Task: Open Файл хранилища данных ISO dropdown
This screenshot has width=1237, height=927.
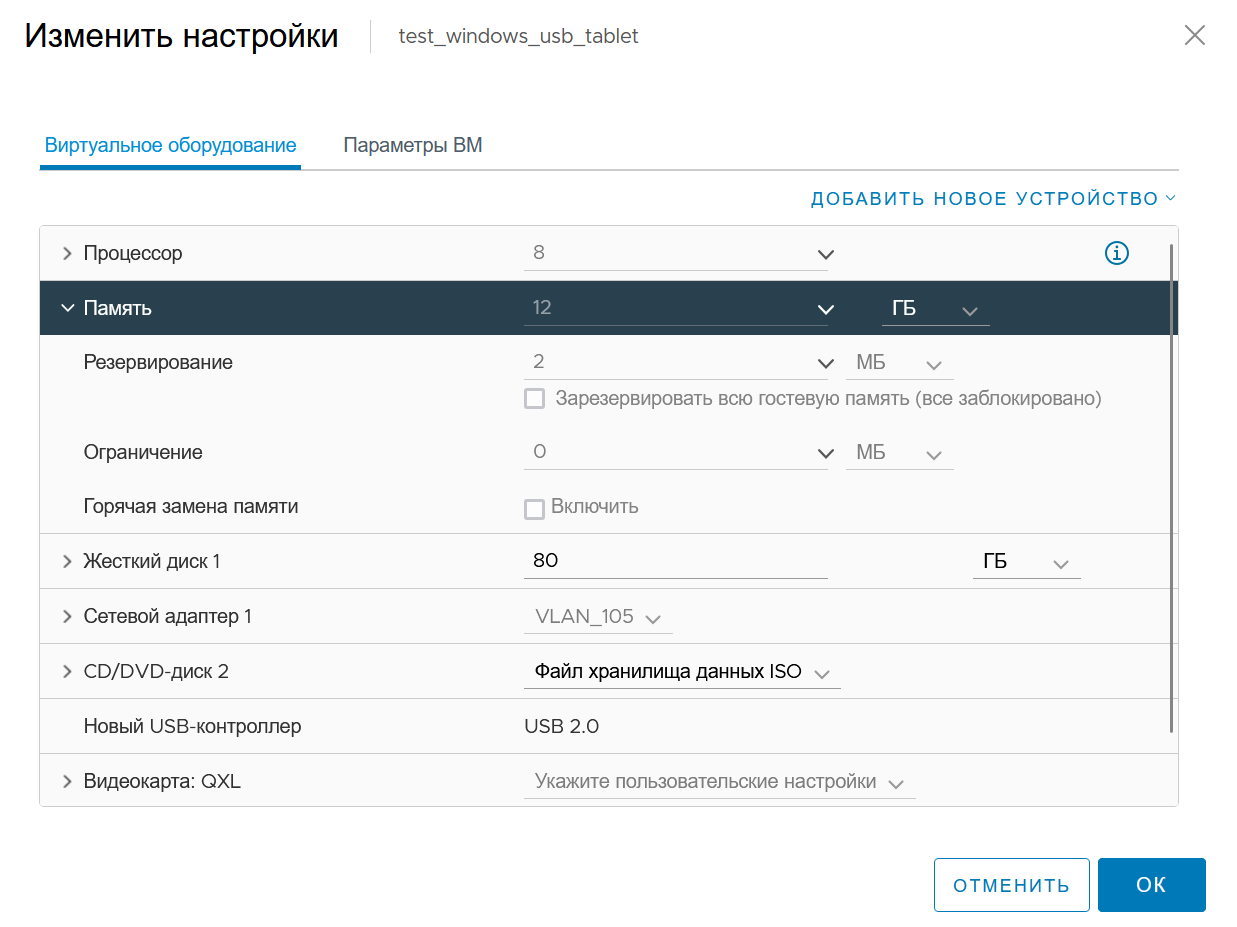Action: click(682, 672)
